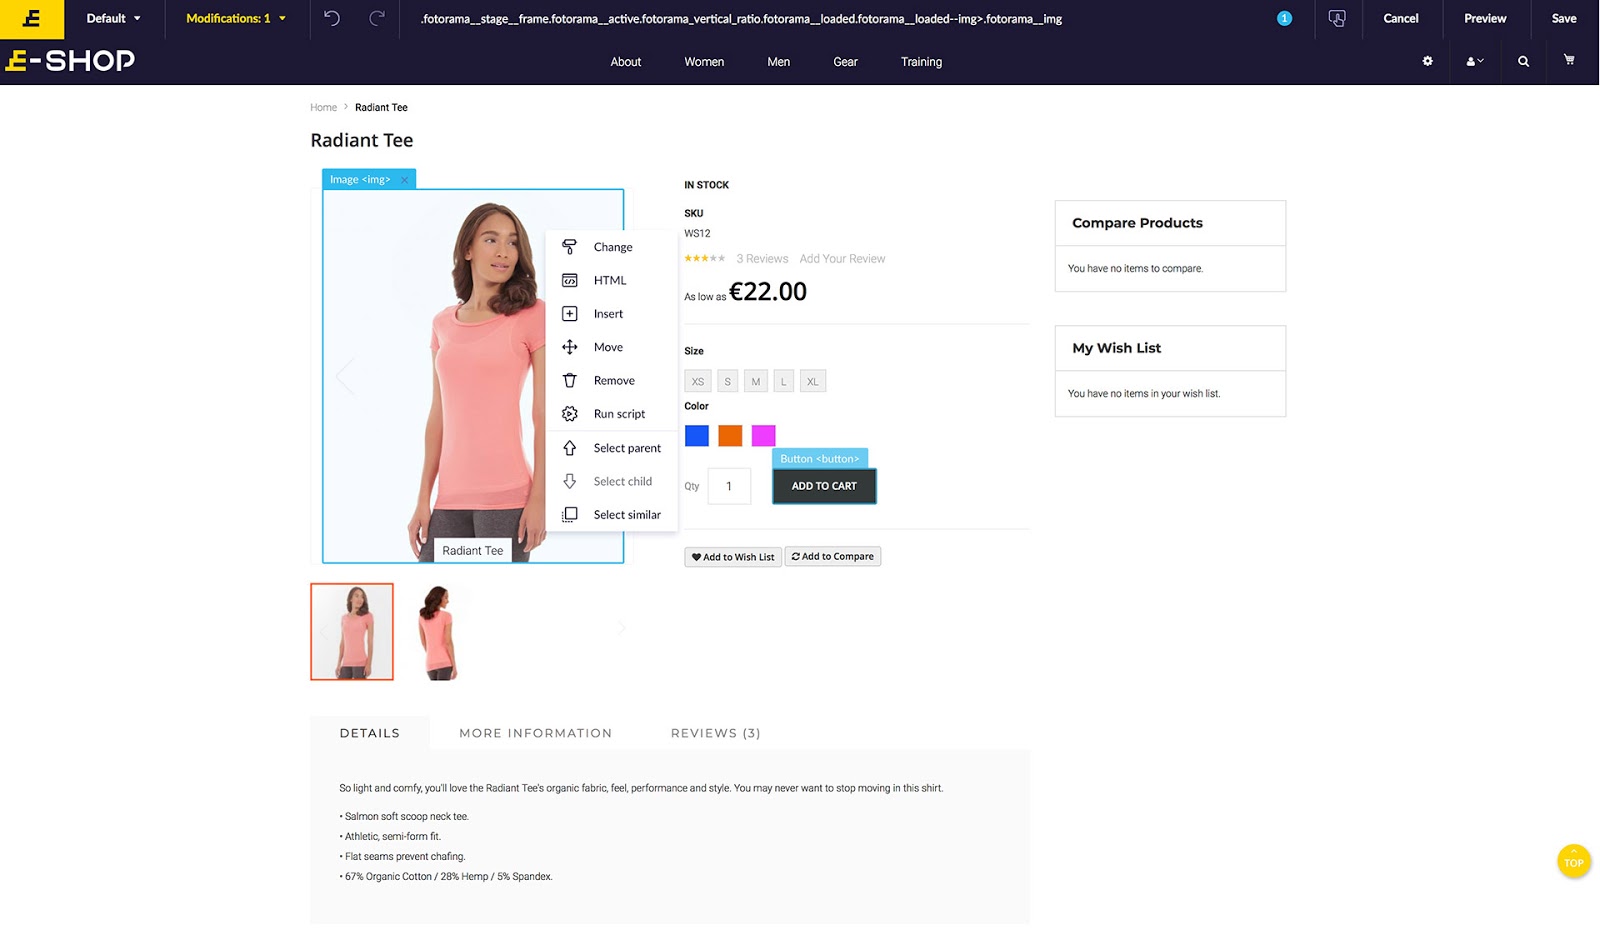Save the modifications

(x=1564, y=18)
